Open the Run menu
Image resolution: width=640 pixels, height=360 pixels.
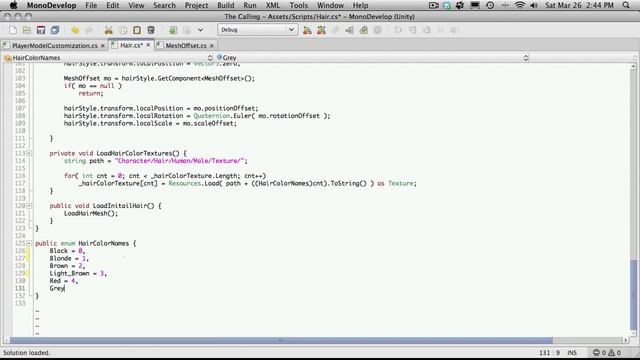click(x=250, y=5)
